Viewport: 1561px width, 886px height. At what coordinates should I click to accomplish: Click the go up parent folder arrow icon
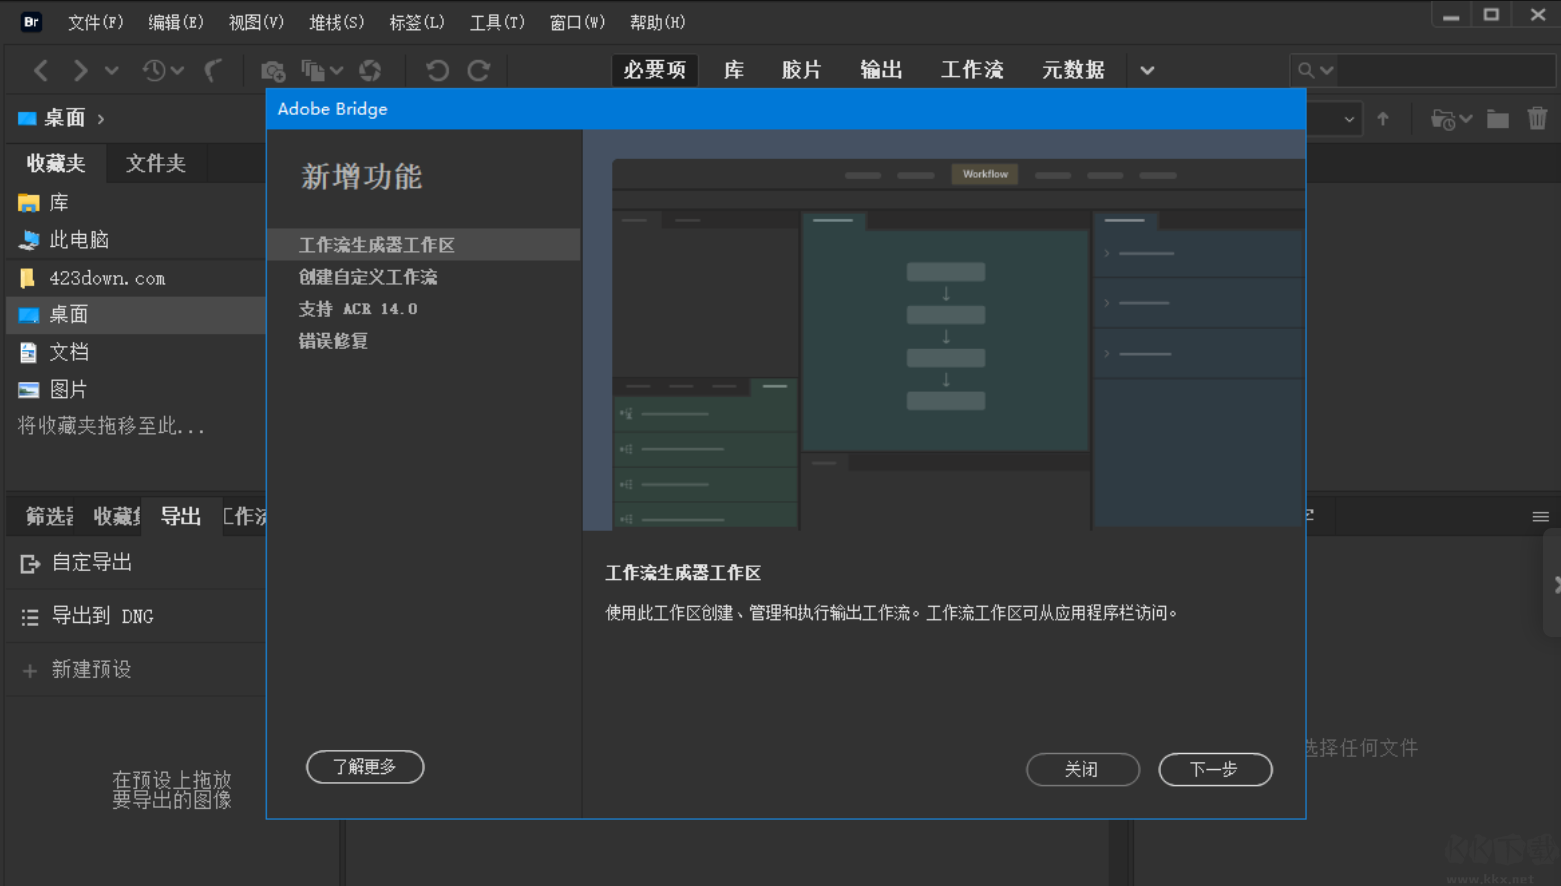click(1383, 118)
